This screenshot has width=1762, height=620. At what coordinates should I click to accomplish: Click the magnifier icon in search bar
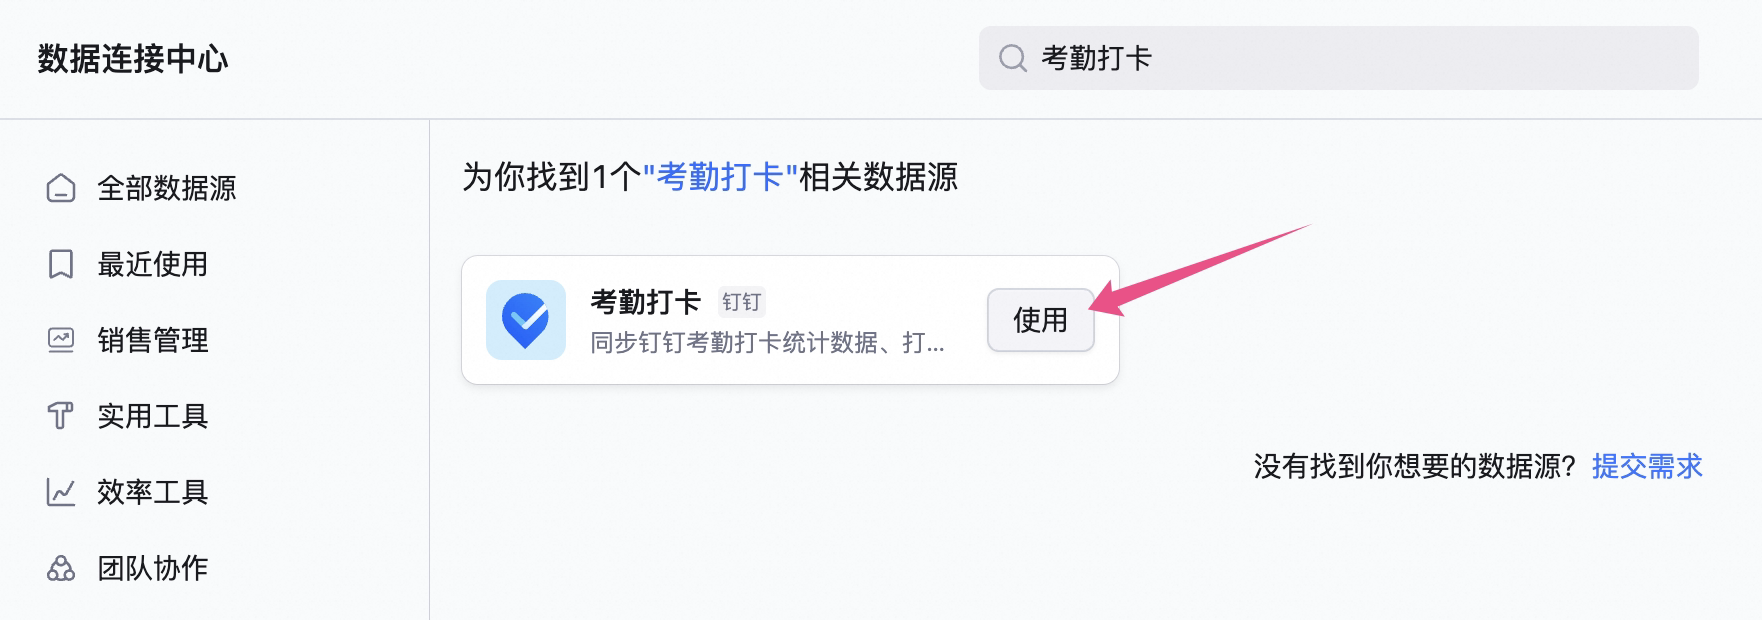click(1013, 58)
